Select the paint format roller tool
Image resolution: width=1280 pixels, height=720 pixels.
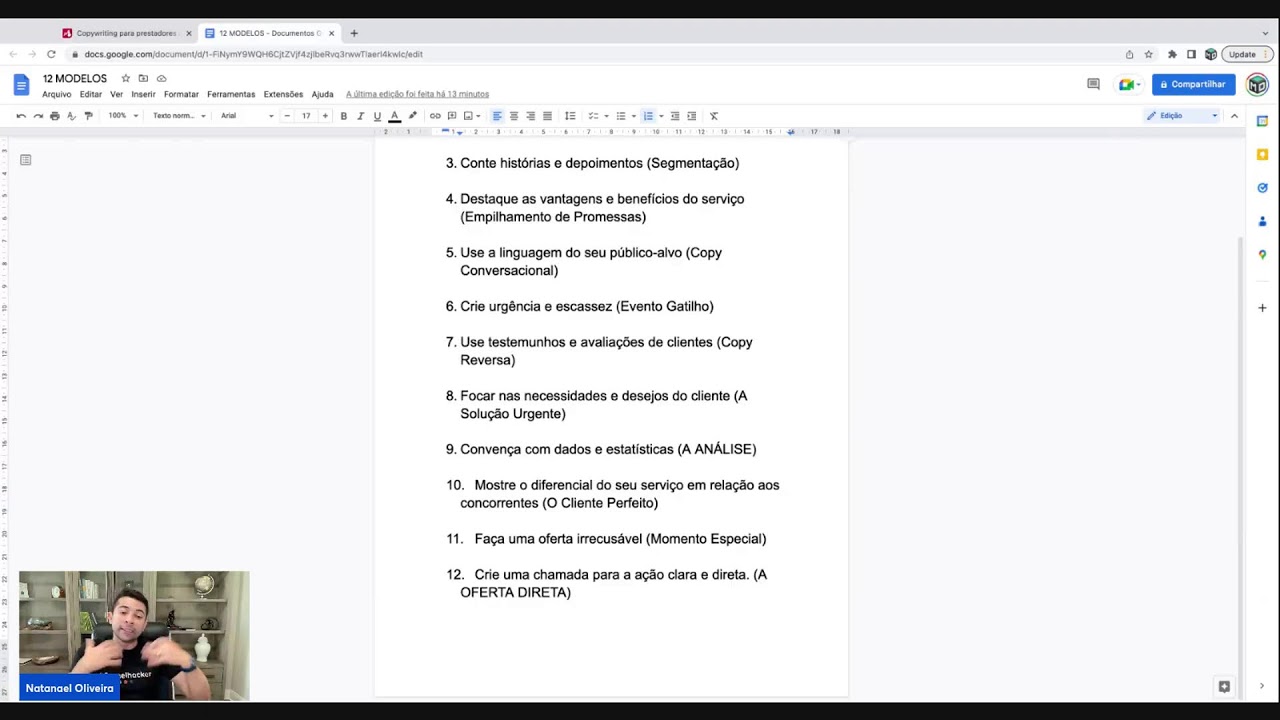pyautogui.click(x=88, y=116)
